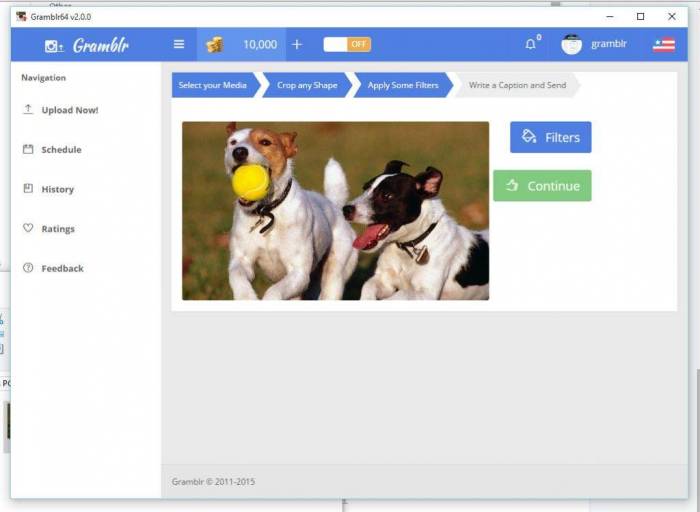This screenshot has height=512, width=700.
Task: Select the 'Select your Media' step
Action: tap(212, 85)
